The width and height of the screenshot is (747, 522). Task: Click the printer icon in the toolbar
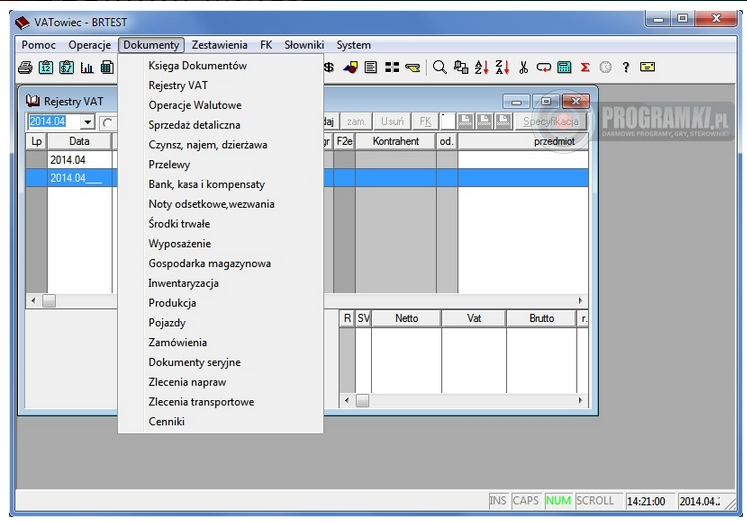coord(25,67)
